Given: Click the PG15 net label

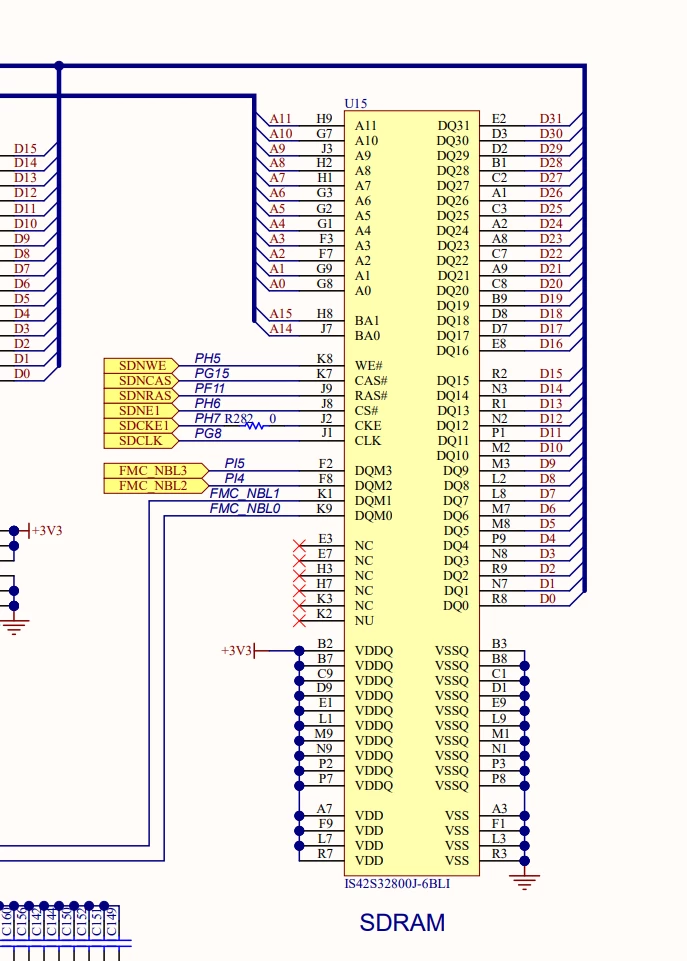Looking at the screenshot, I should pos(211,373).
